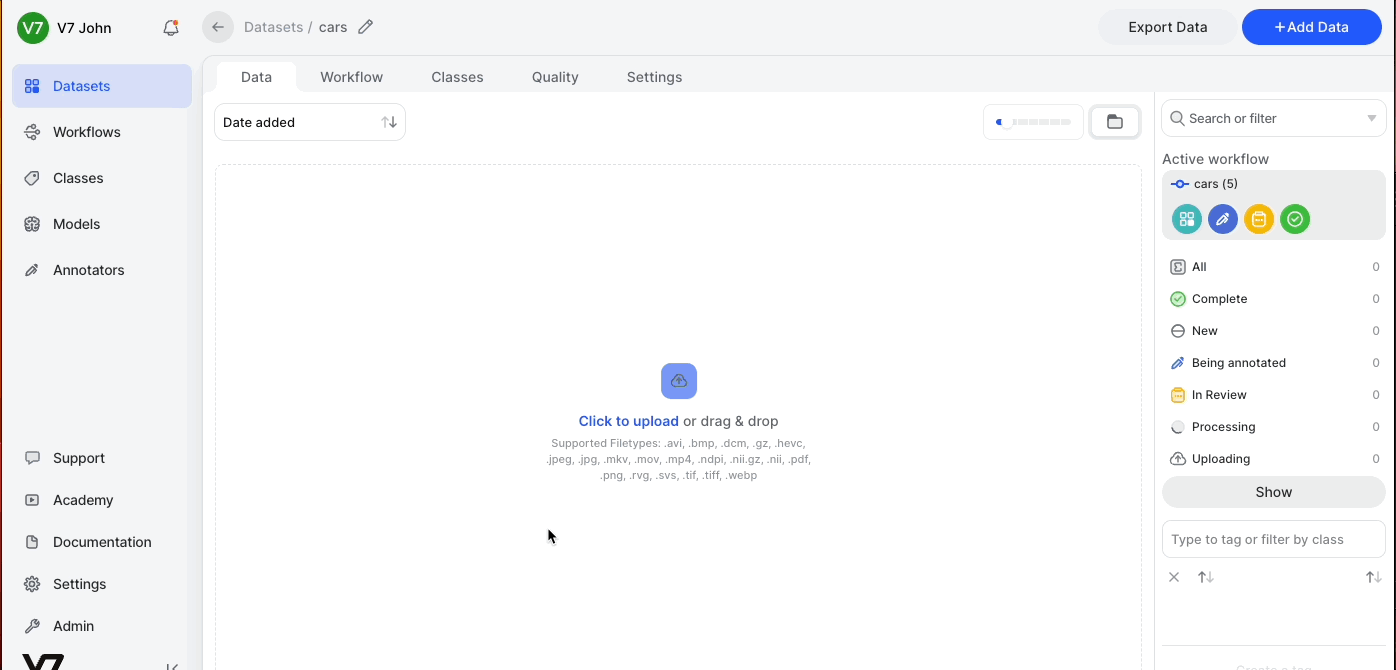Open Annotators in sidebar
Screen dimensions: 1396x670
(102, 270)
